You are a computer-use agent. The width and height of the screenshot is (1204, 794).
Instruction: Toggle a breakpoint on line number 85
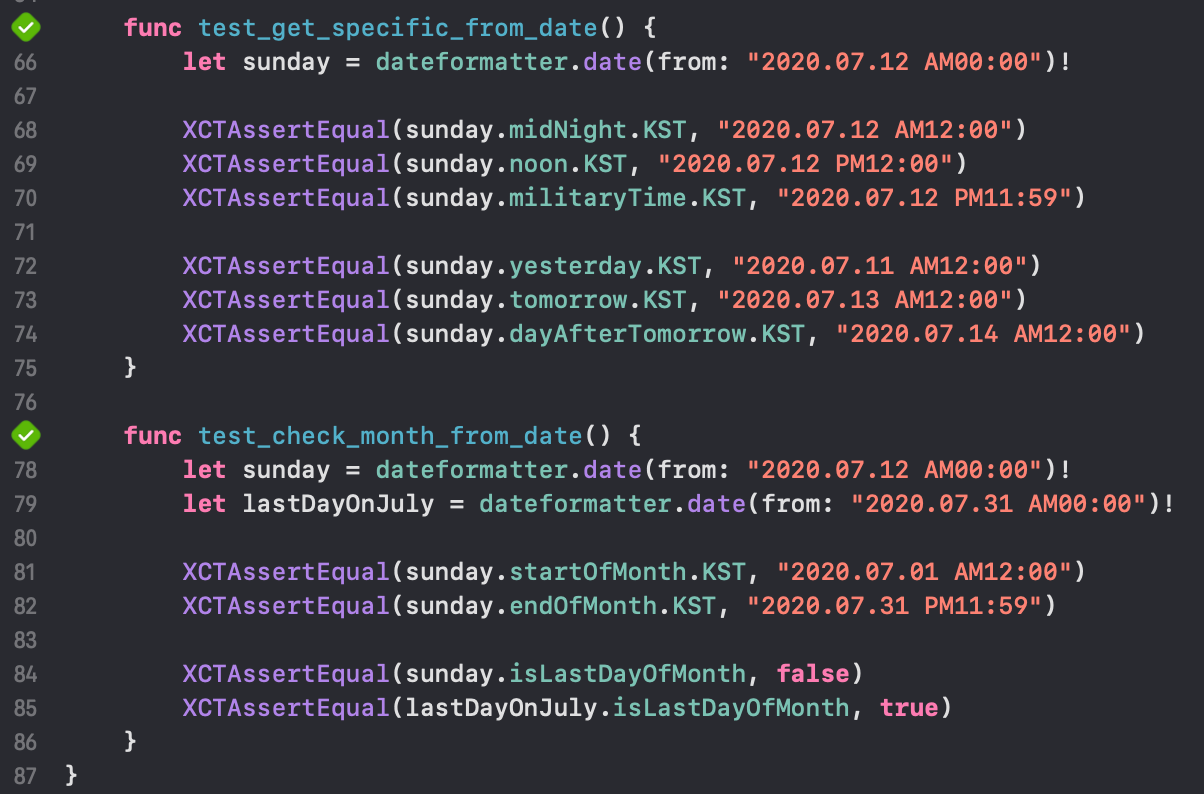(26, 708)
